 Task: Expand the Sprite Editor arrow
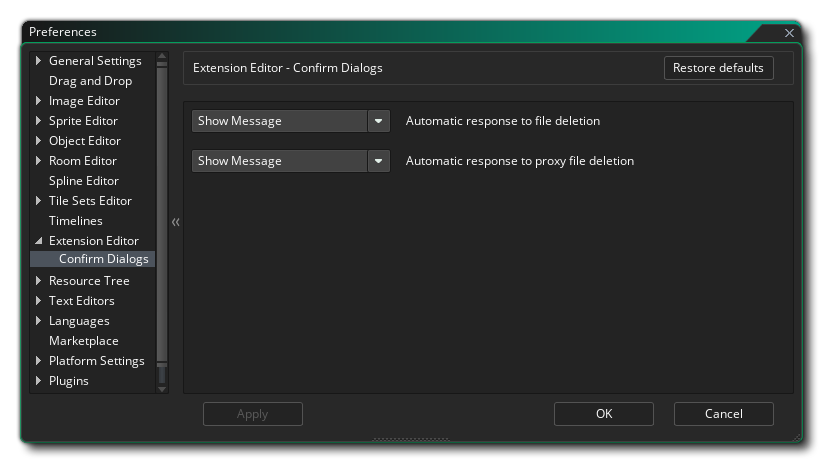click(x=39, y=121)
